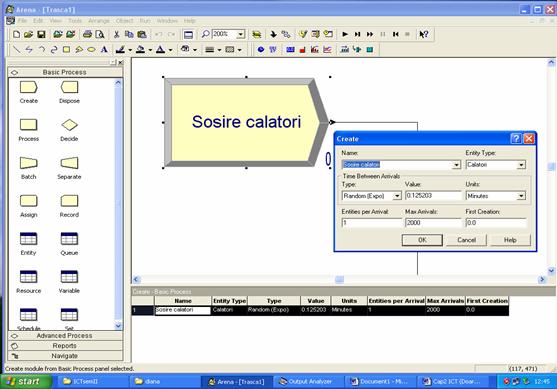Open the Type Random (Expo) dropdown
557x389 pixels.
click(x=397, y=196)
